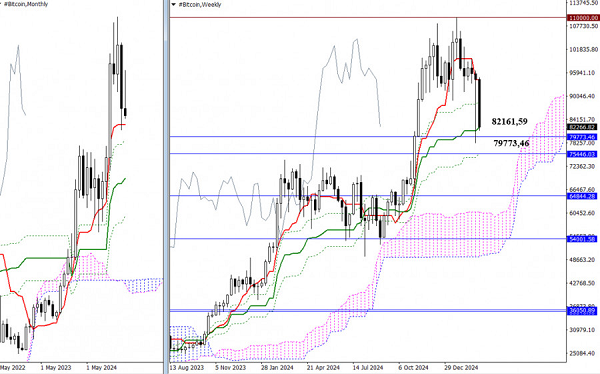The image size is (600, 374).
Task: Click the 5 Nov 2023 date label
Action: [x=230, y=368]
